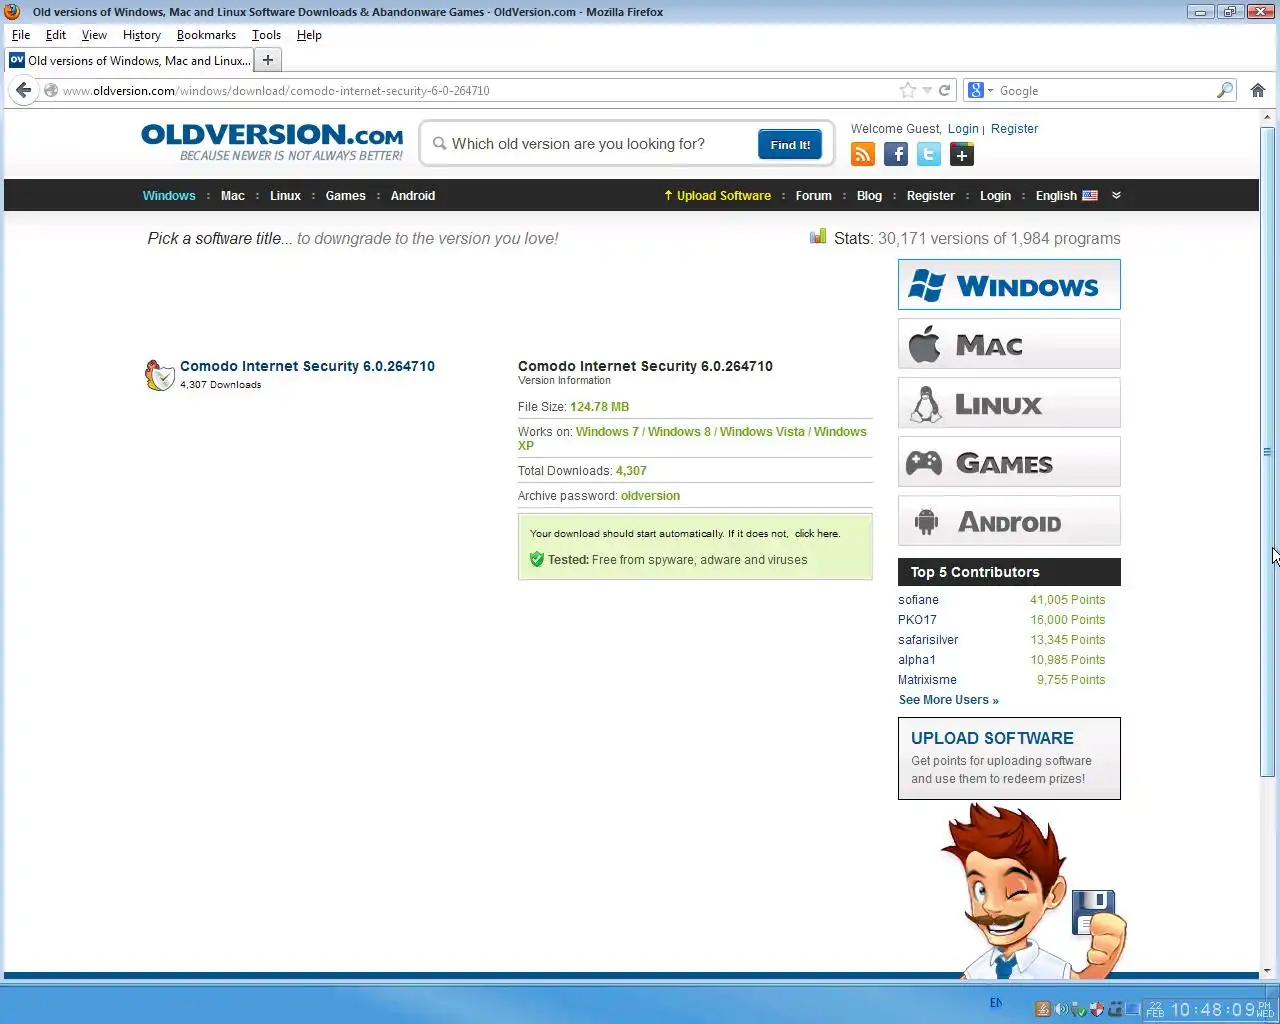Screen dimensions: 1280x1024
Task: Click the Upload Software promo box
Action: pyautogui.click(x=1009, y=758)
